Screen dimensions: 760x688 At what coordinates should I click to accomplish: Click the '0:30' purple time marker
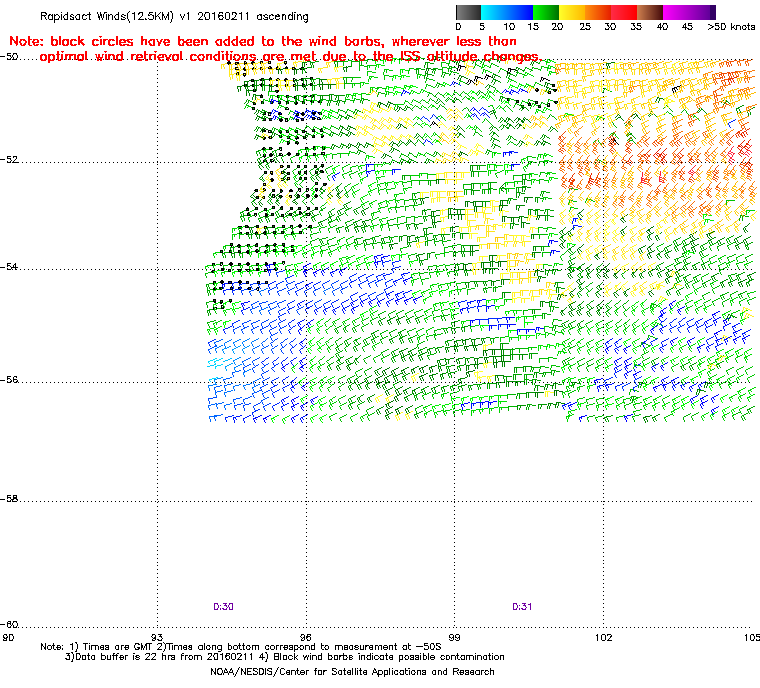tap(223, 607)
